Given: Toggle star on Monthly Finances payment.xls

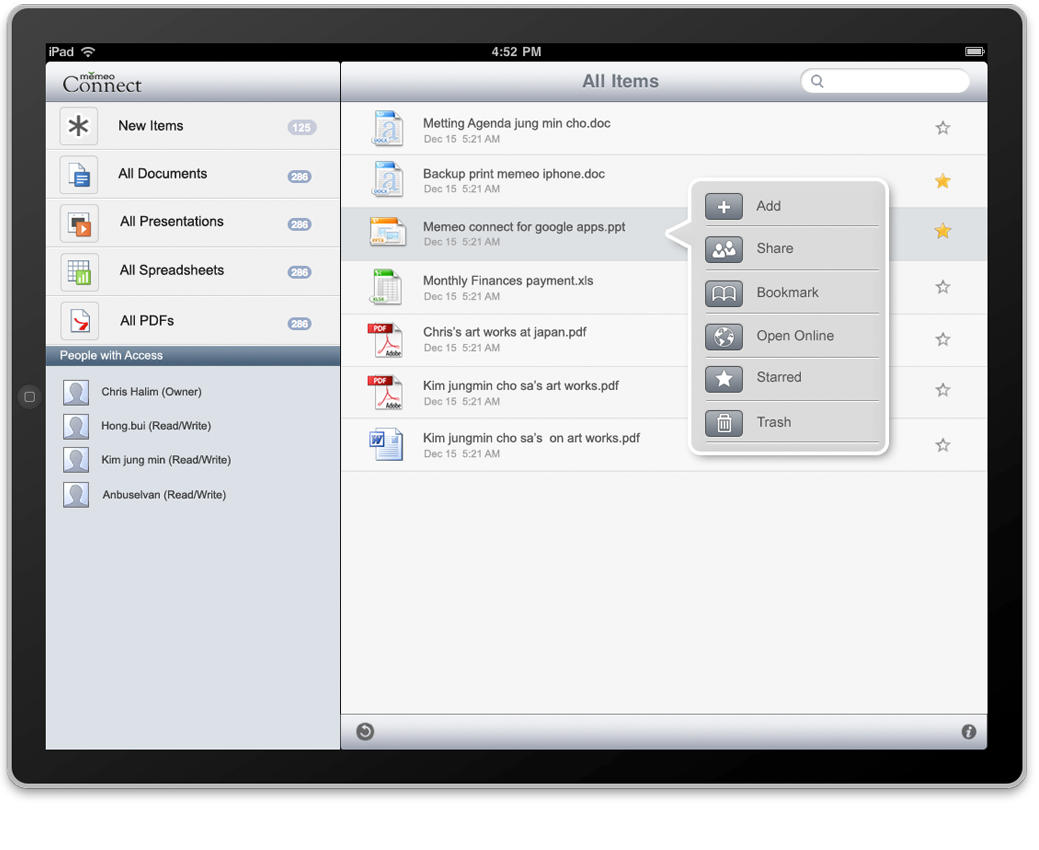Looking at the screenshot, I should coord(942,287).
